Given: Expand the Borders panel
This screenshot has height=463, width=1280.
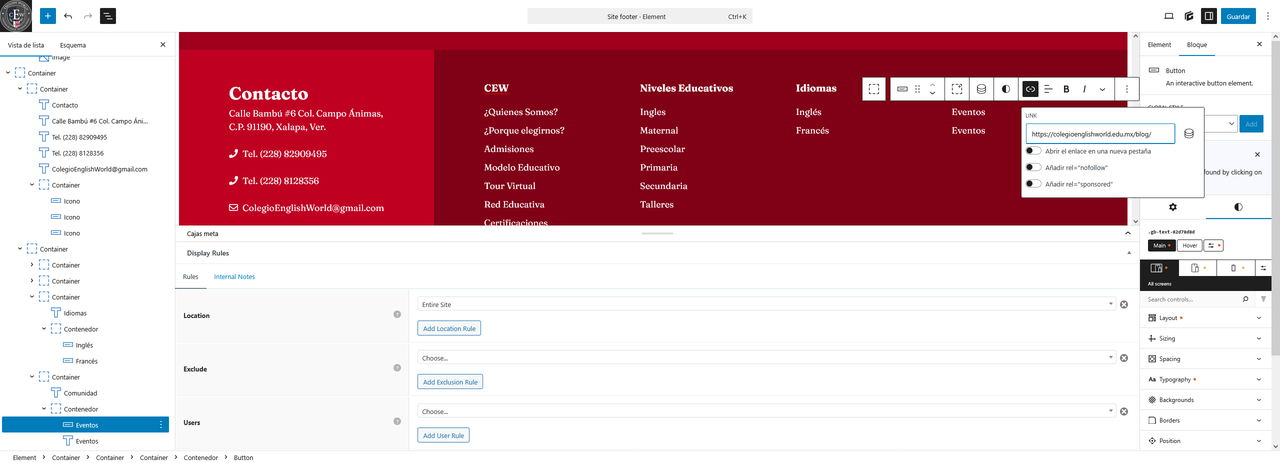Looking at the screenshot, I should 1206,421.
